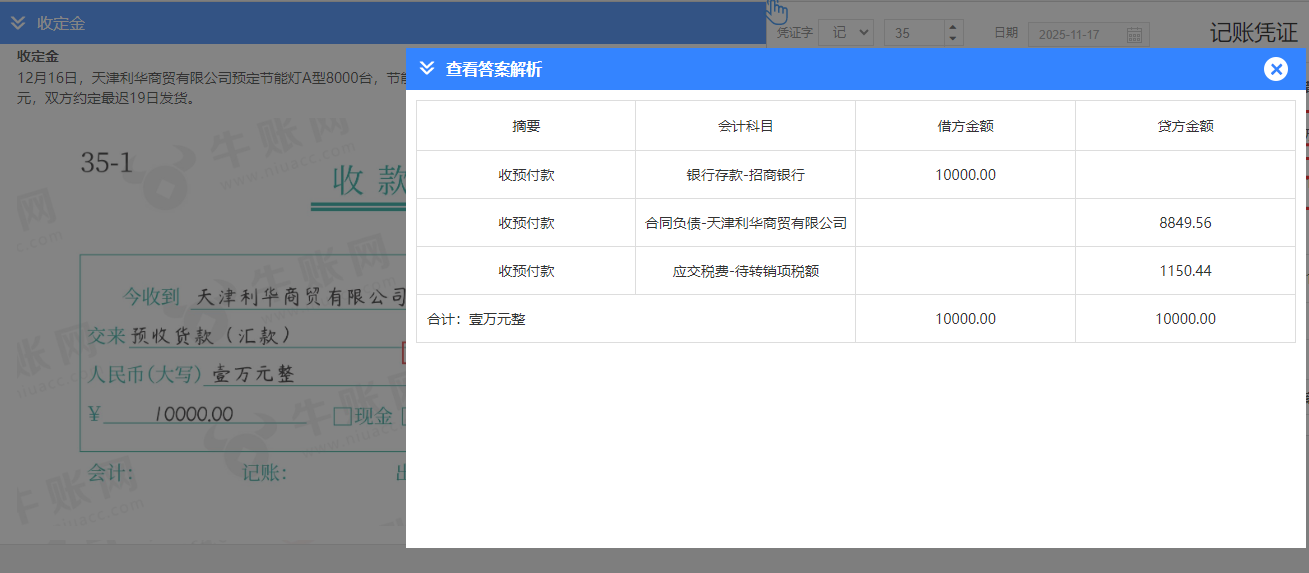1309x573 pixels.
Task: Select the 应交税费-待转销项税额 account cell
Action: coord(745,271)
